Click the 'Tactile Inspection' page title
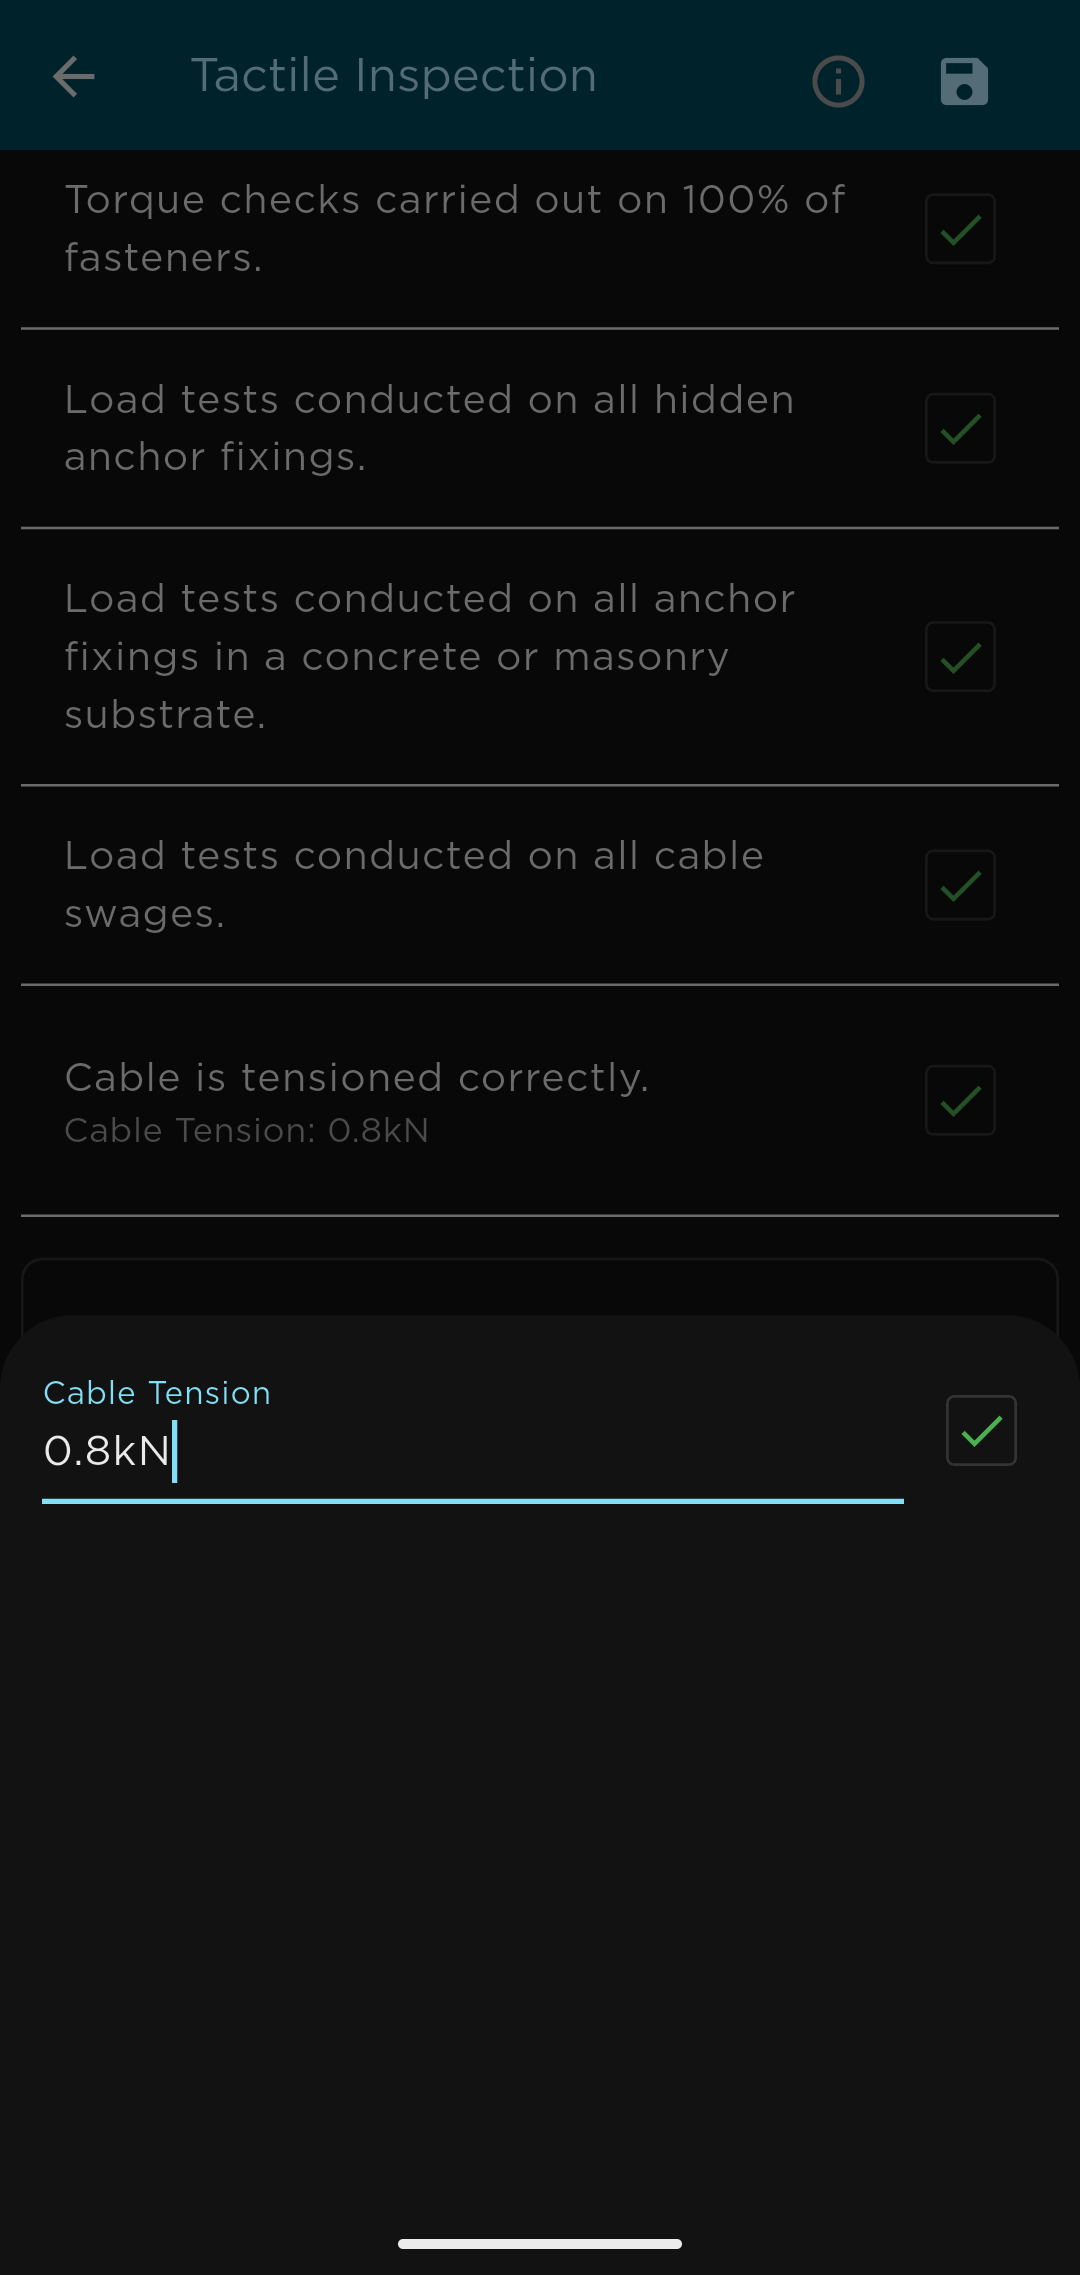Image resolution: width=1080 pixels, height=2275 pixels. tap(394, 76)
